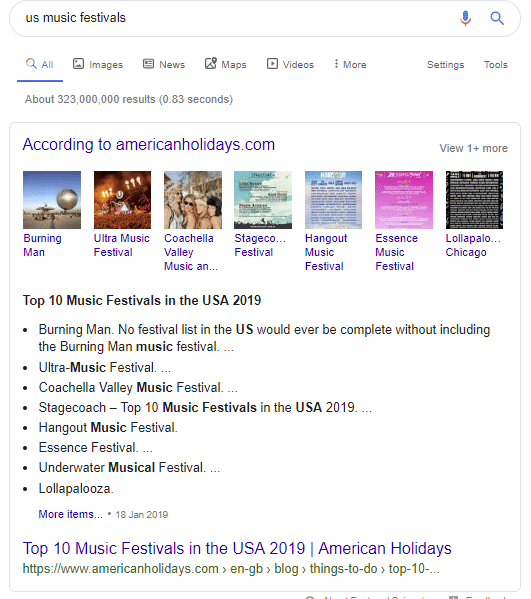The height and width of the screenshot is (599, 531).
Task: Click the 'Burning Man. No festival list' list item
Action: (264, 338)
